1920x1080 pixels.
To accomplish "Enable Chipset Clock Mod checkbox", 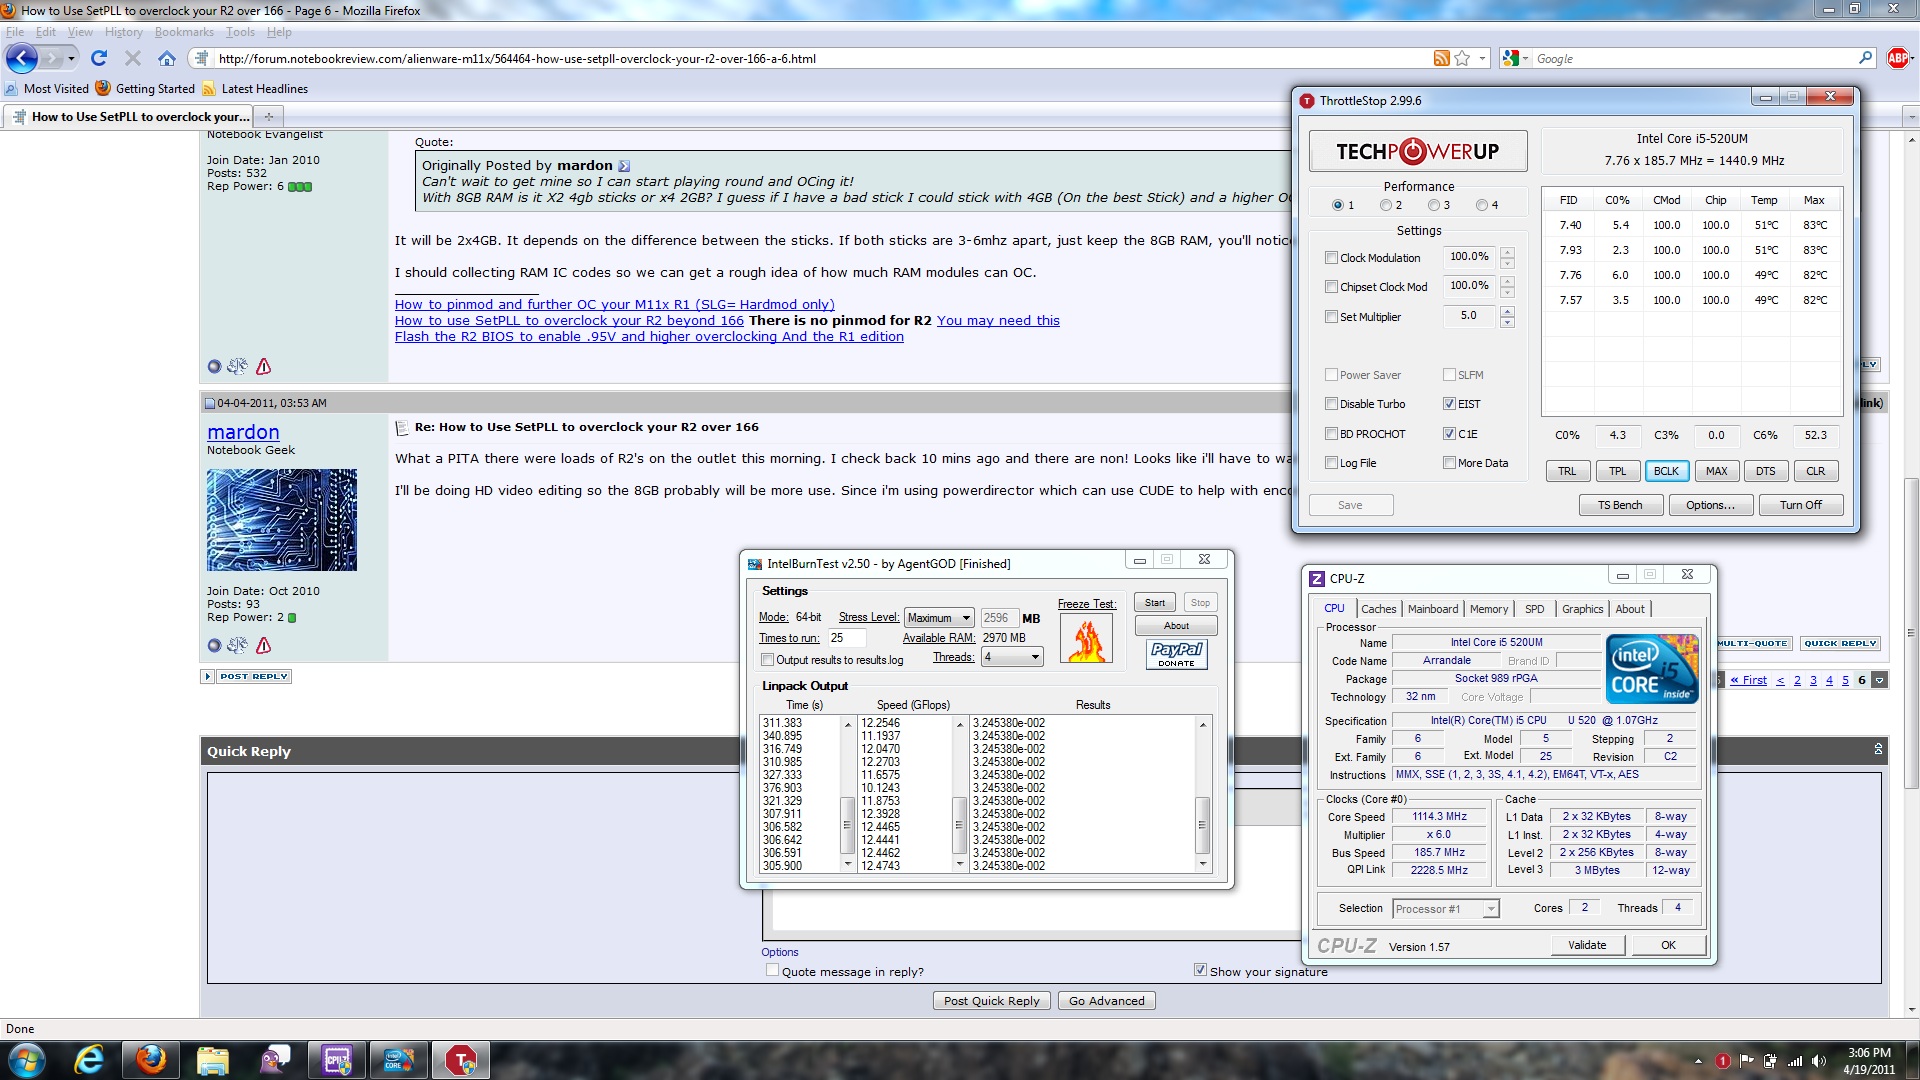I will pos(1331,287).
